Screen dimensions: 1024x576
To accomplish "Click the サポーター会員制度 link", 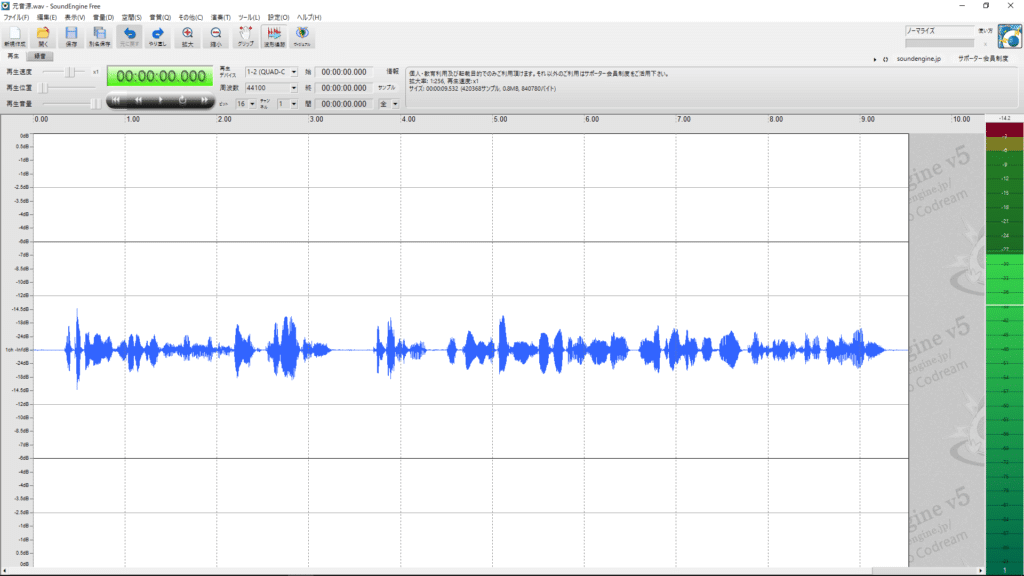I will (x=983, y=60).
